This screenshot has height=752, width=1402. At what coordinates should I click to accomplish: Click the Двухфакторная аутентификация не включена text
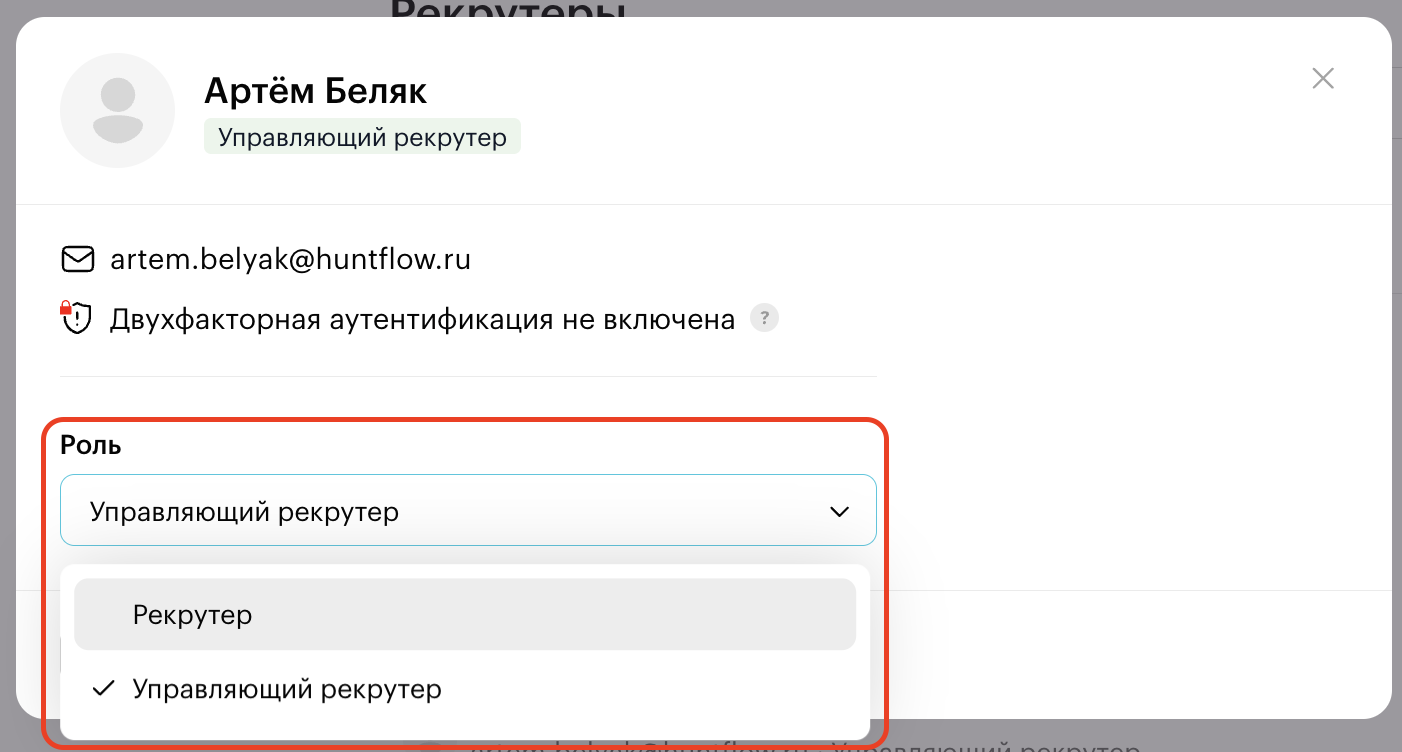pyautogui.click(x=422, y=320)
